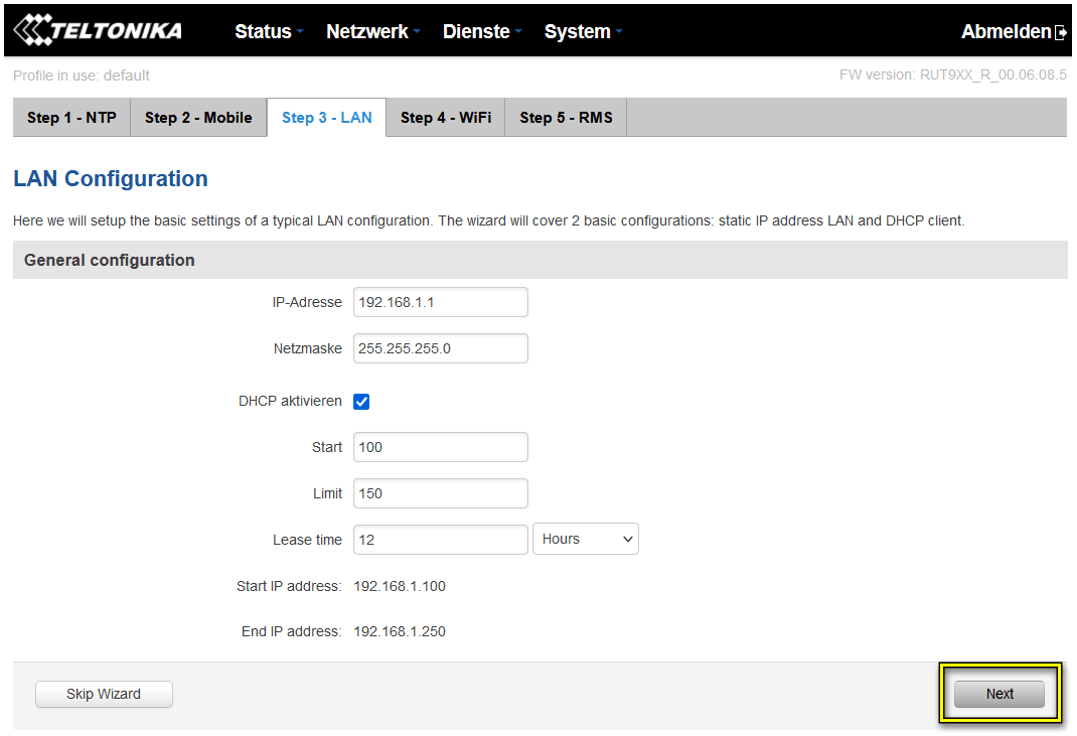Click the logout arrow icon beside Abmelden
This screenshot has width=1077, height=736.
pos(1061,32)
